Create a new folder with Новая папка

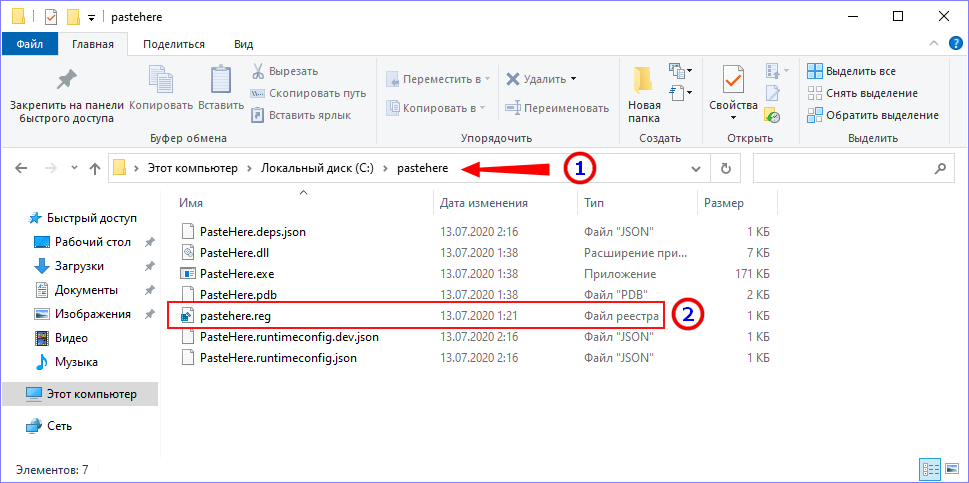644,94
